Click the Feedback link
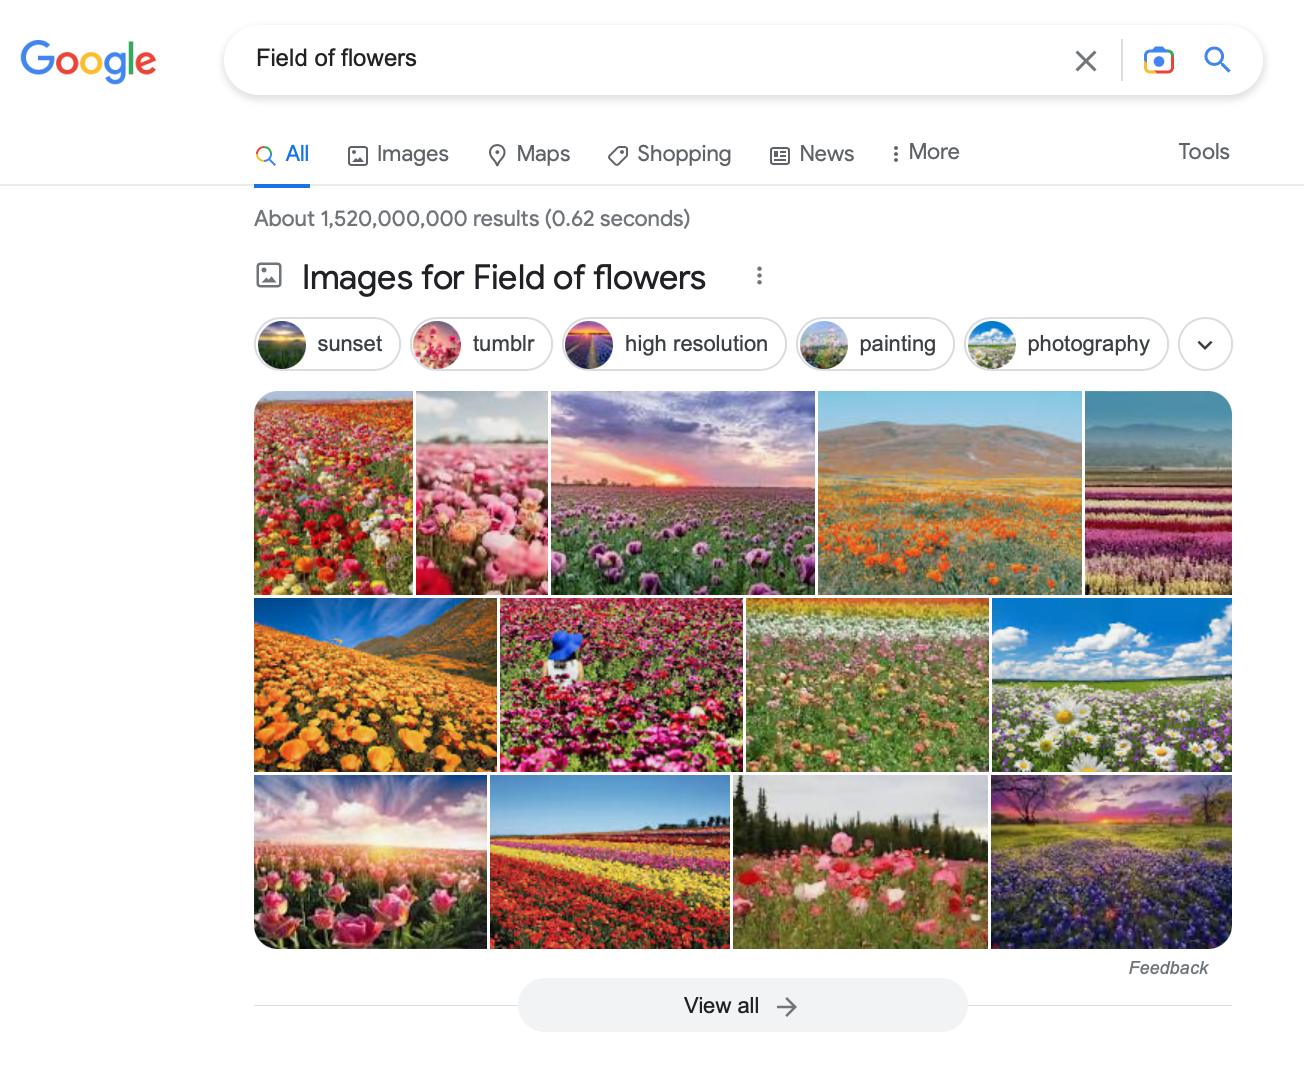 [x=1167, y=968]
